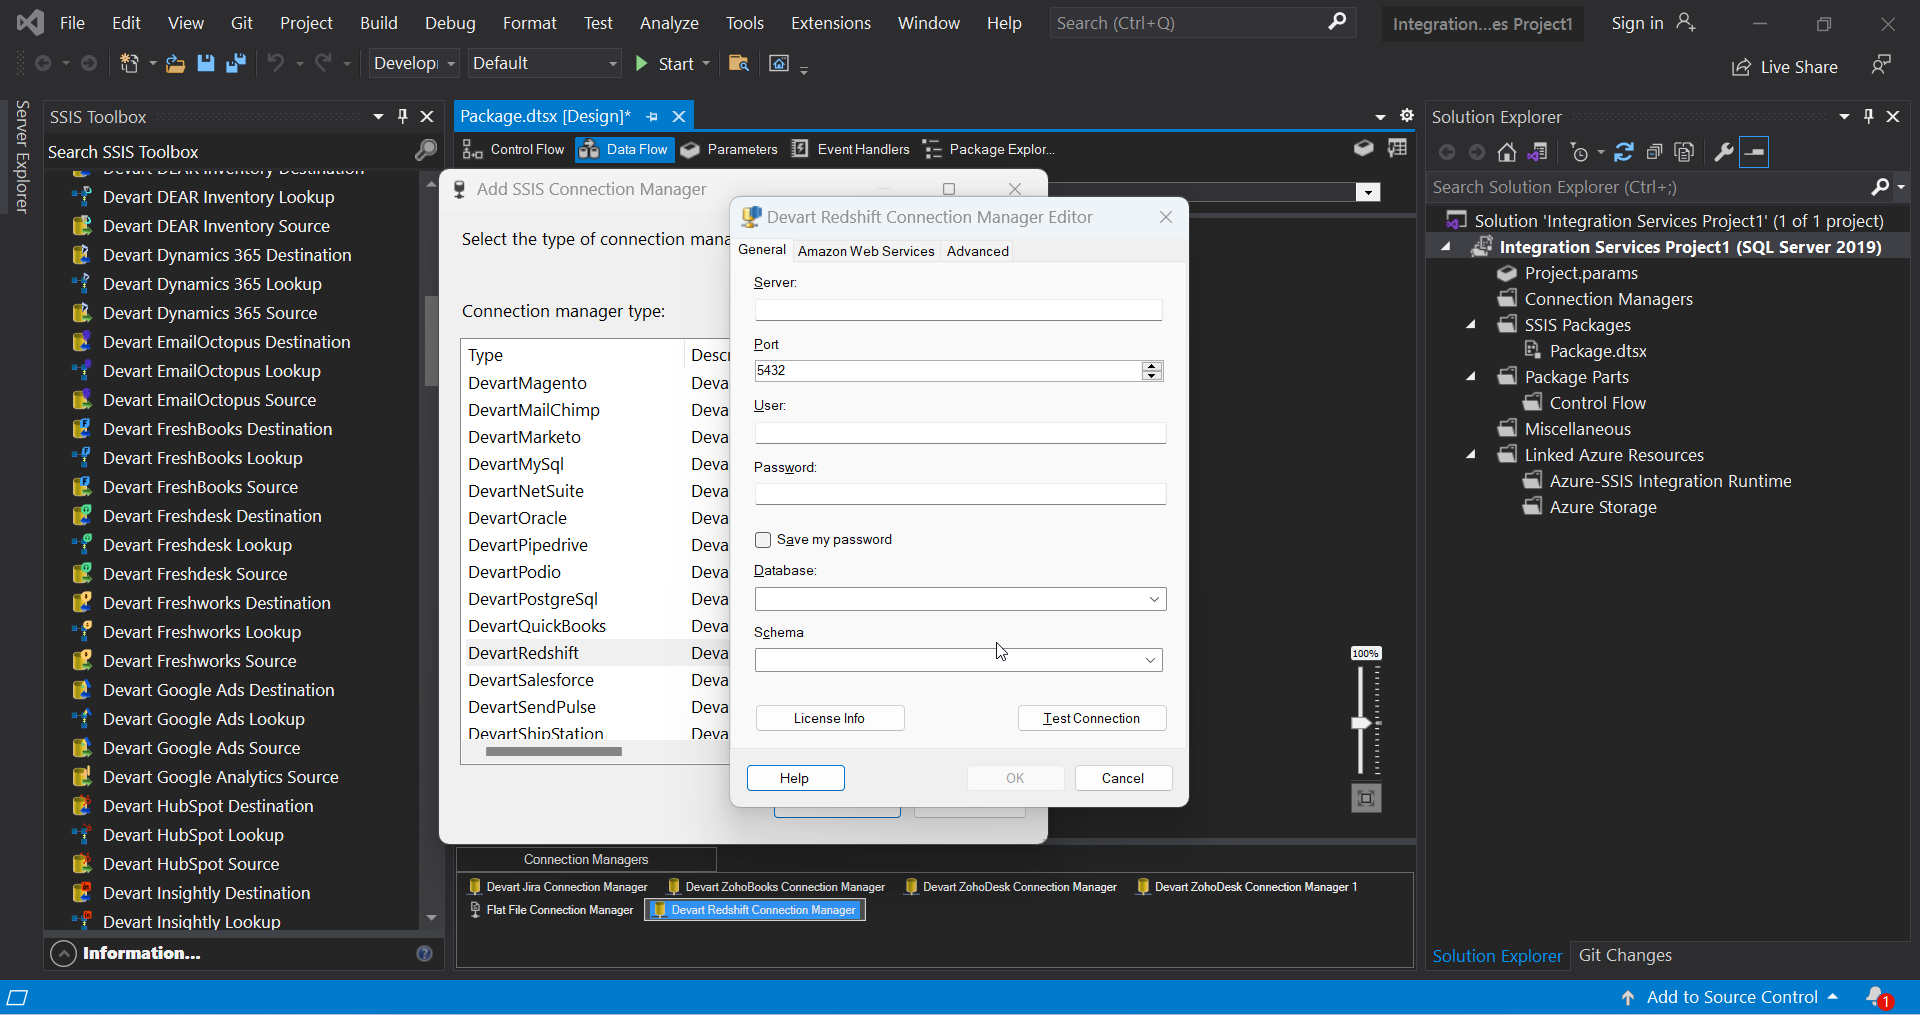This screenshot has width=1920, height=1015.
Task: Click the Undo toolbar icon
Action: tap(275, 64)
